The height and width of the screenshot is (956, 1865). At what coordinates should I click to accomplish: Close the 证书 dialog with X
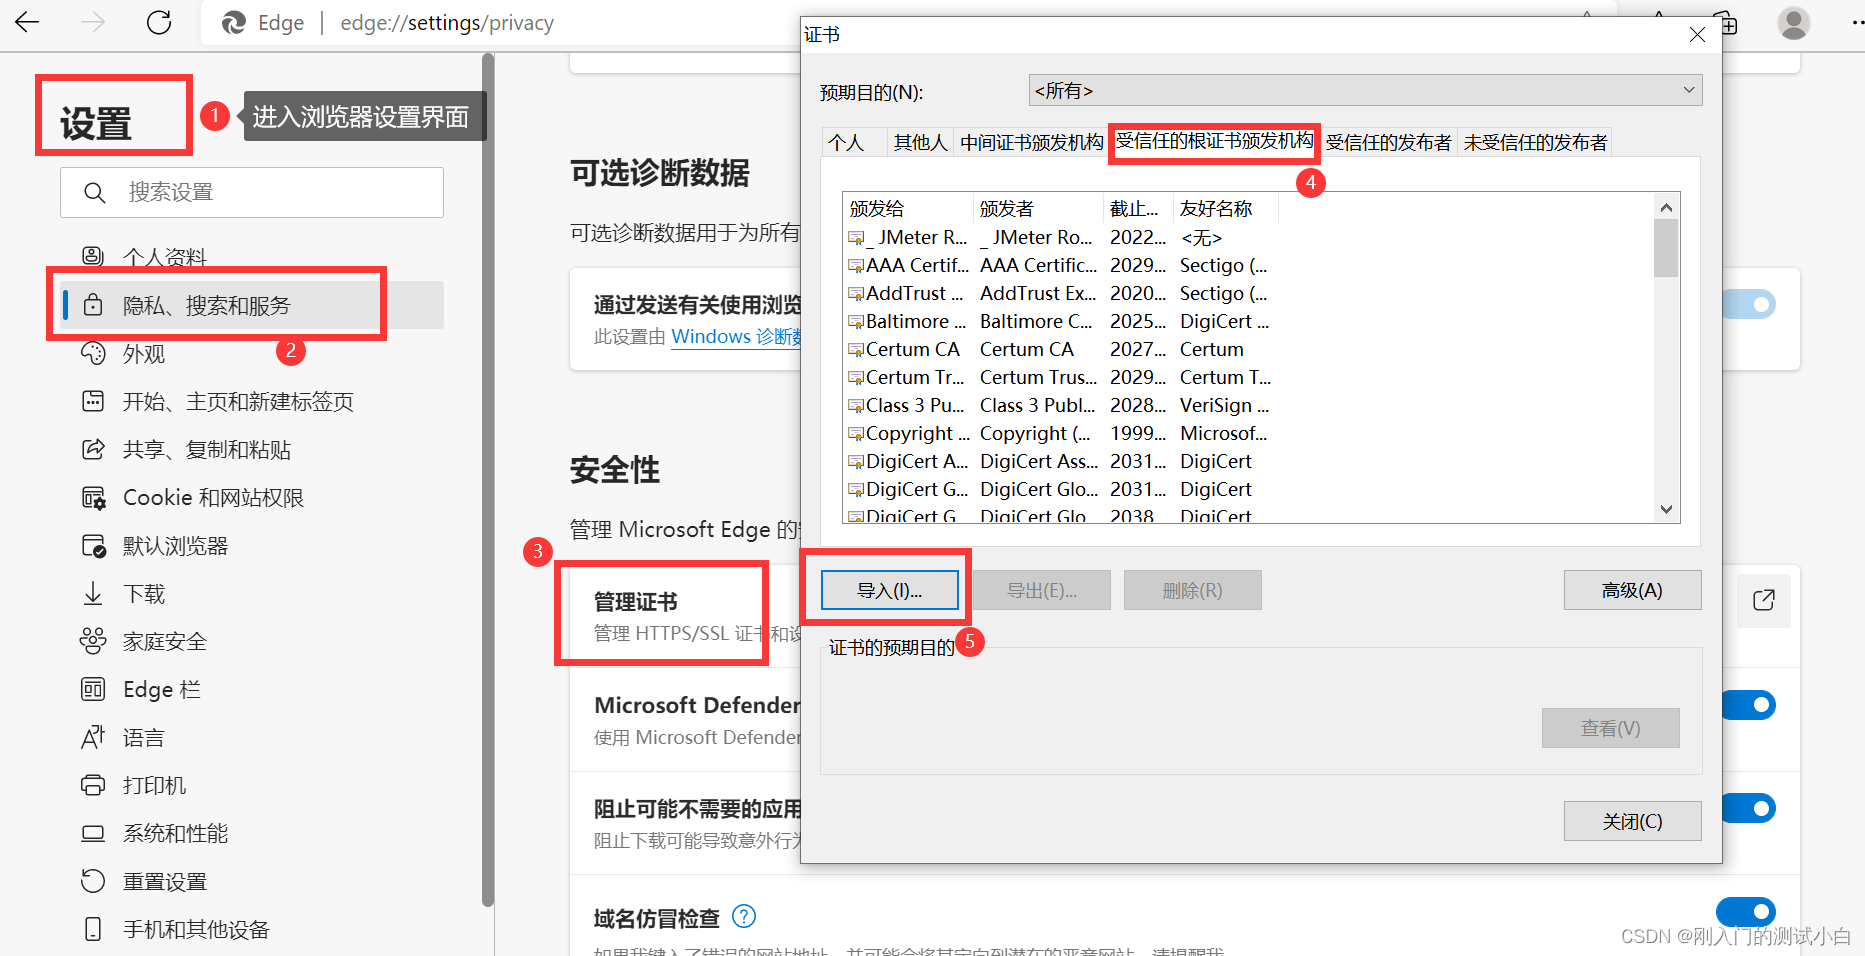pos(1697,34)
